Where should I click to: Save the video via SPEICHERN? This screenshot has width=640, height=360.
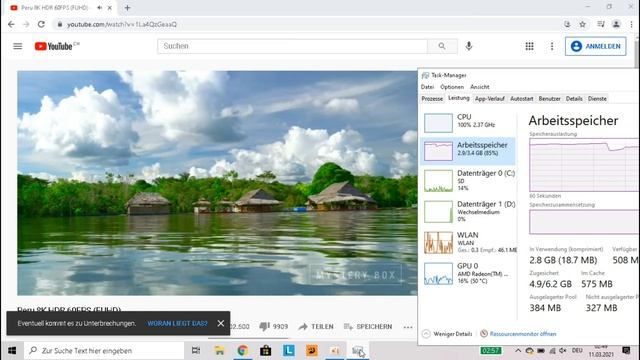368,327
